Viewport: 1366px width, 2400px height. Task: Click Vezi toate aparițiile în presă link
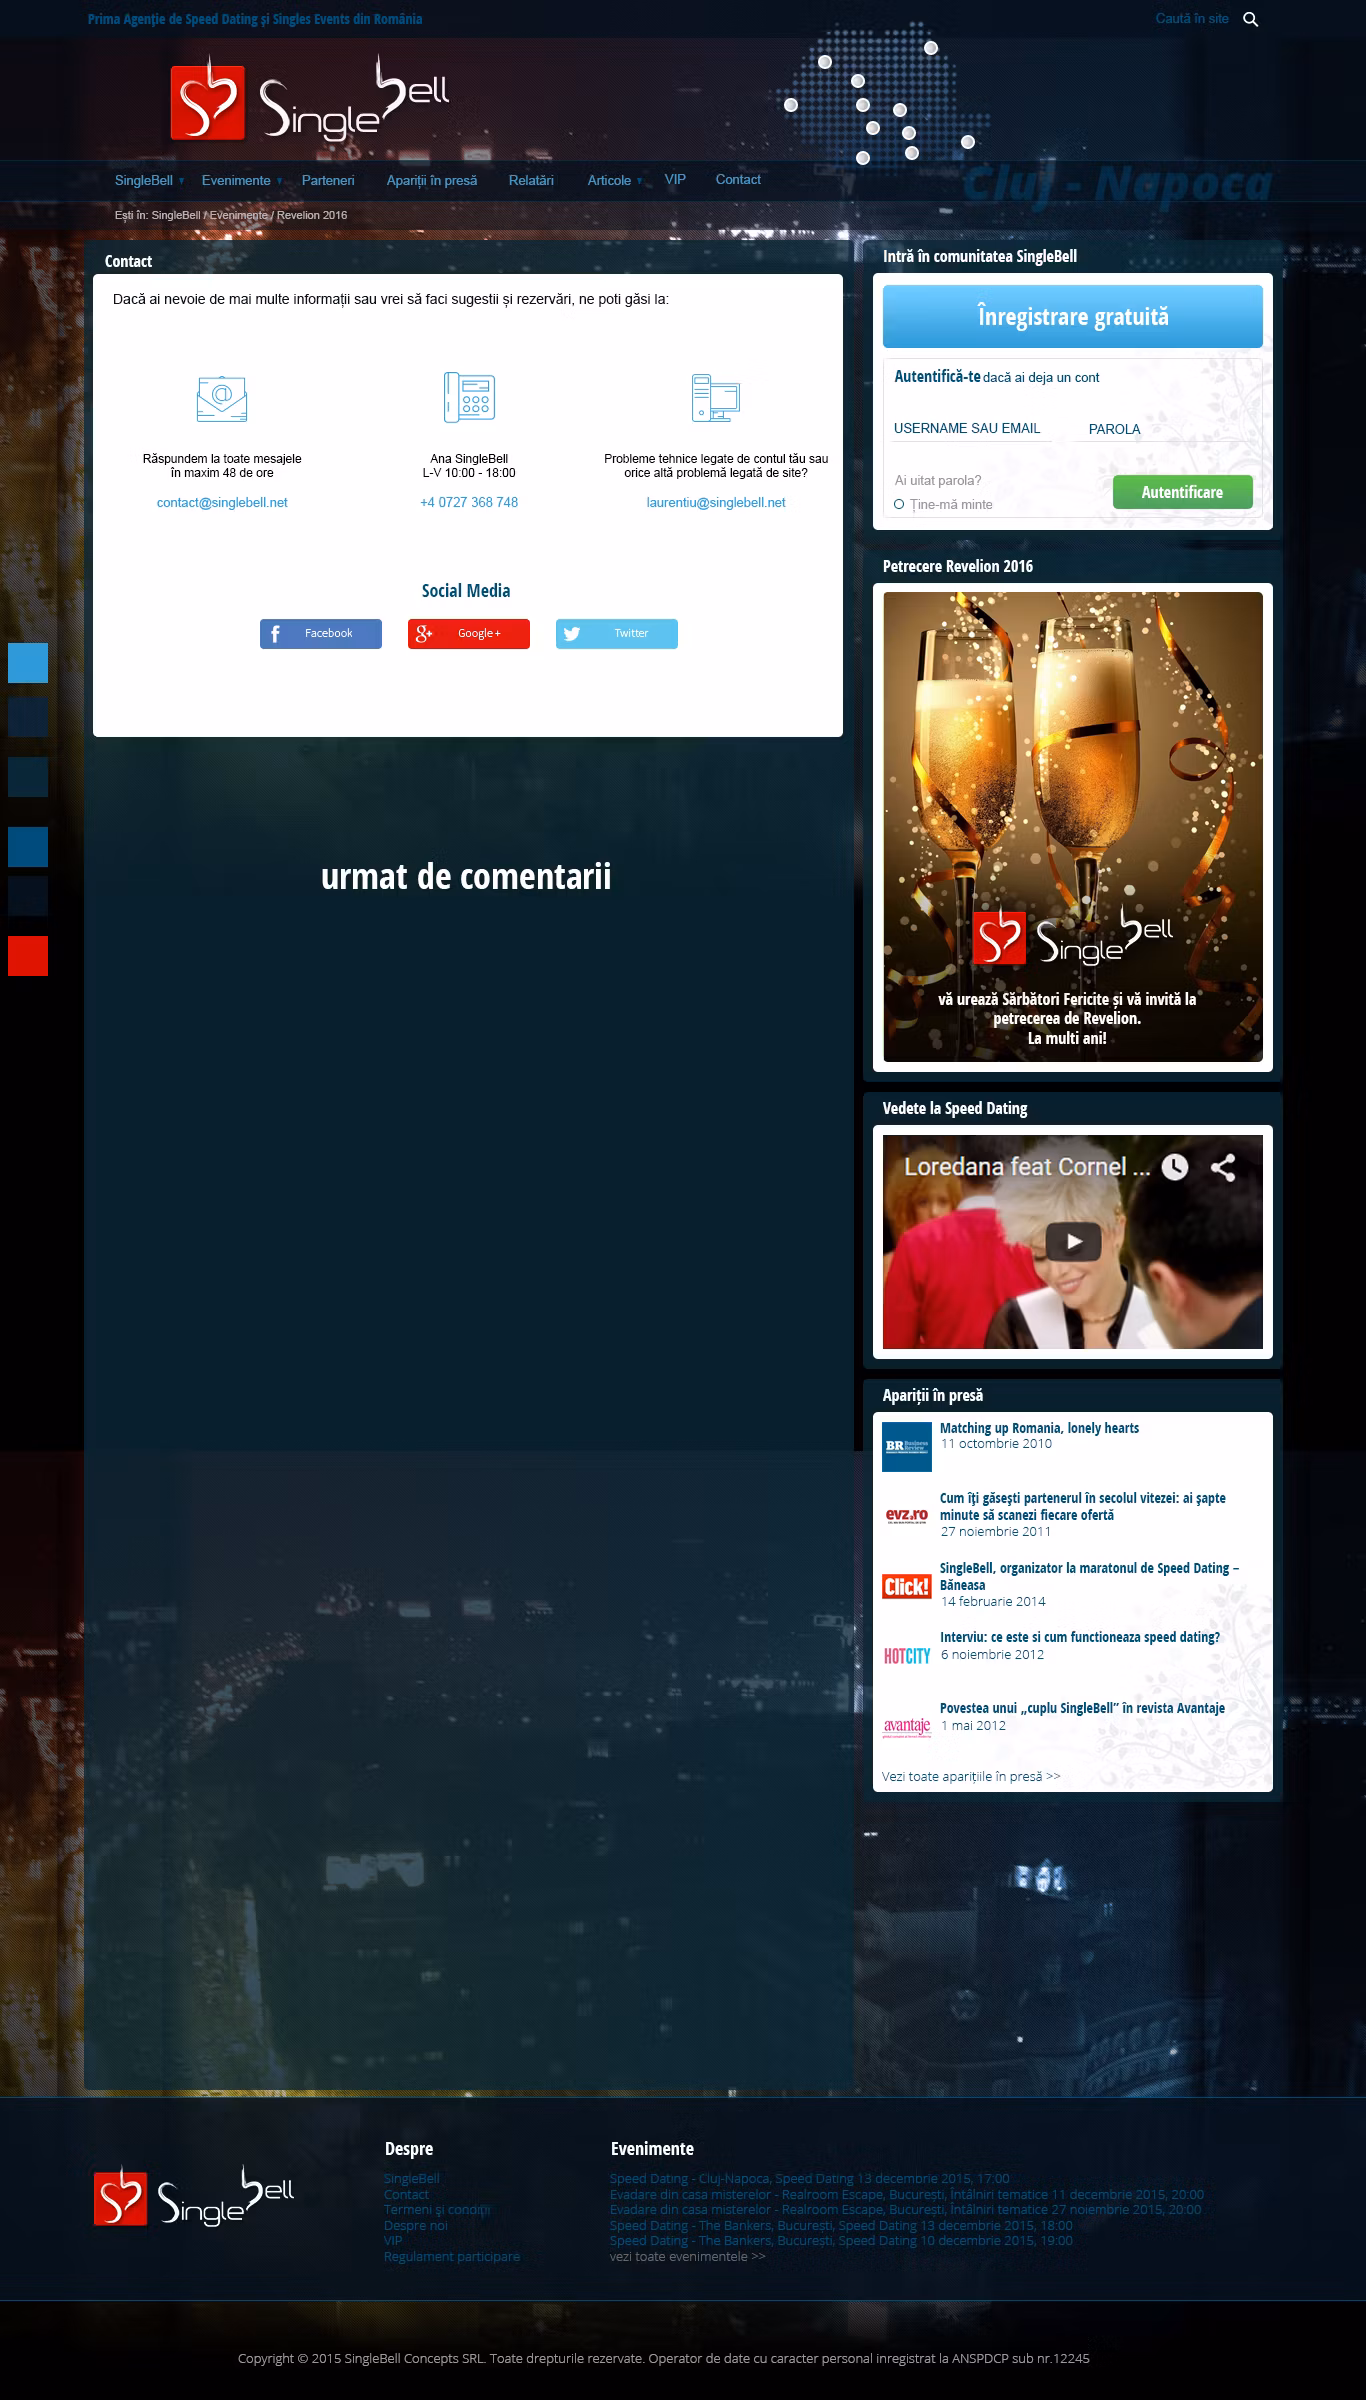[971, 1777]
